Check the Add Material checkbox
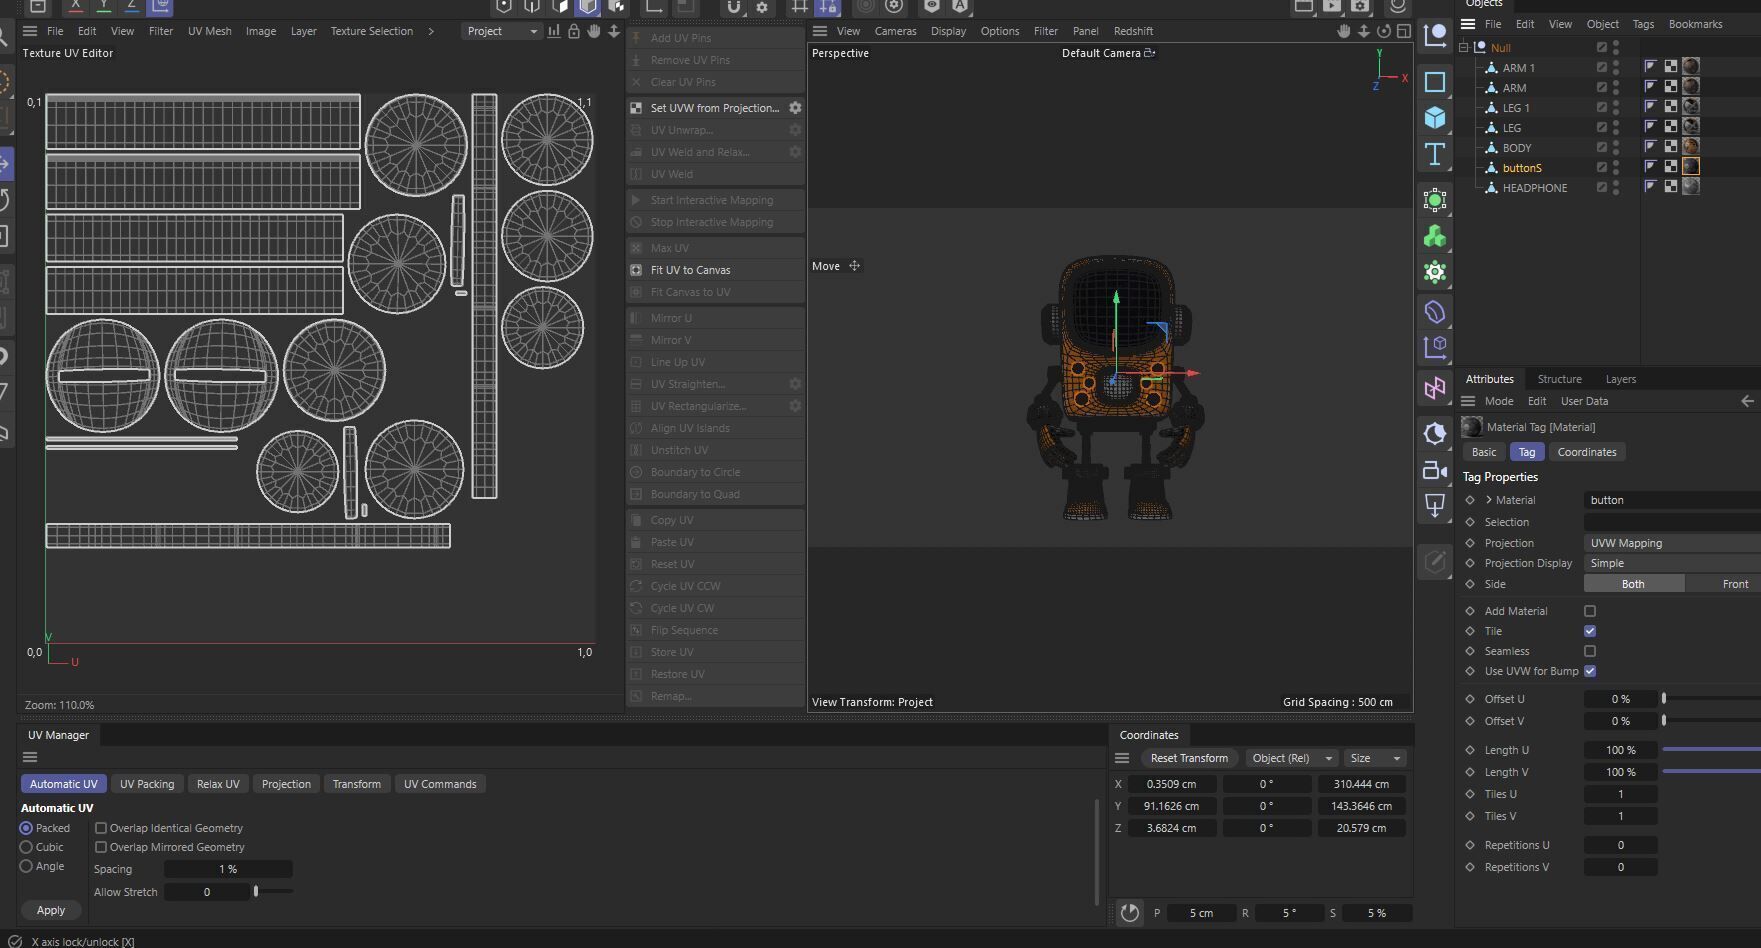The width and height of the screenshot is (1761, 948). coord(1590,611)
